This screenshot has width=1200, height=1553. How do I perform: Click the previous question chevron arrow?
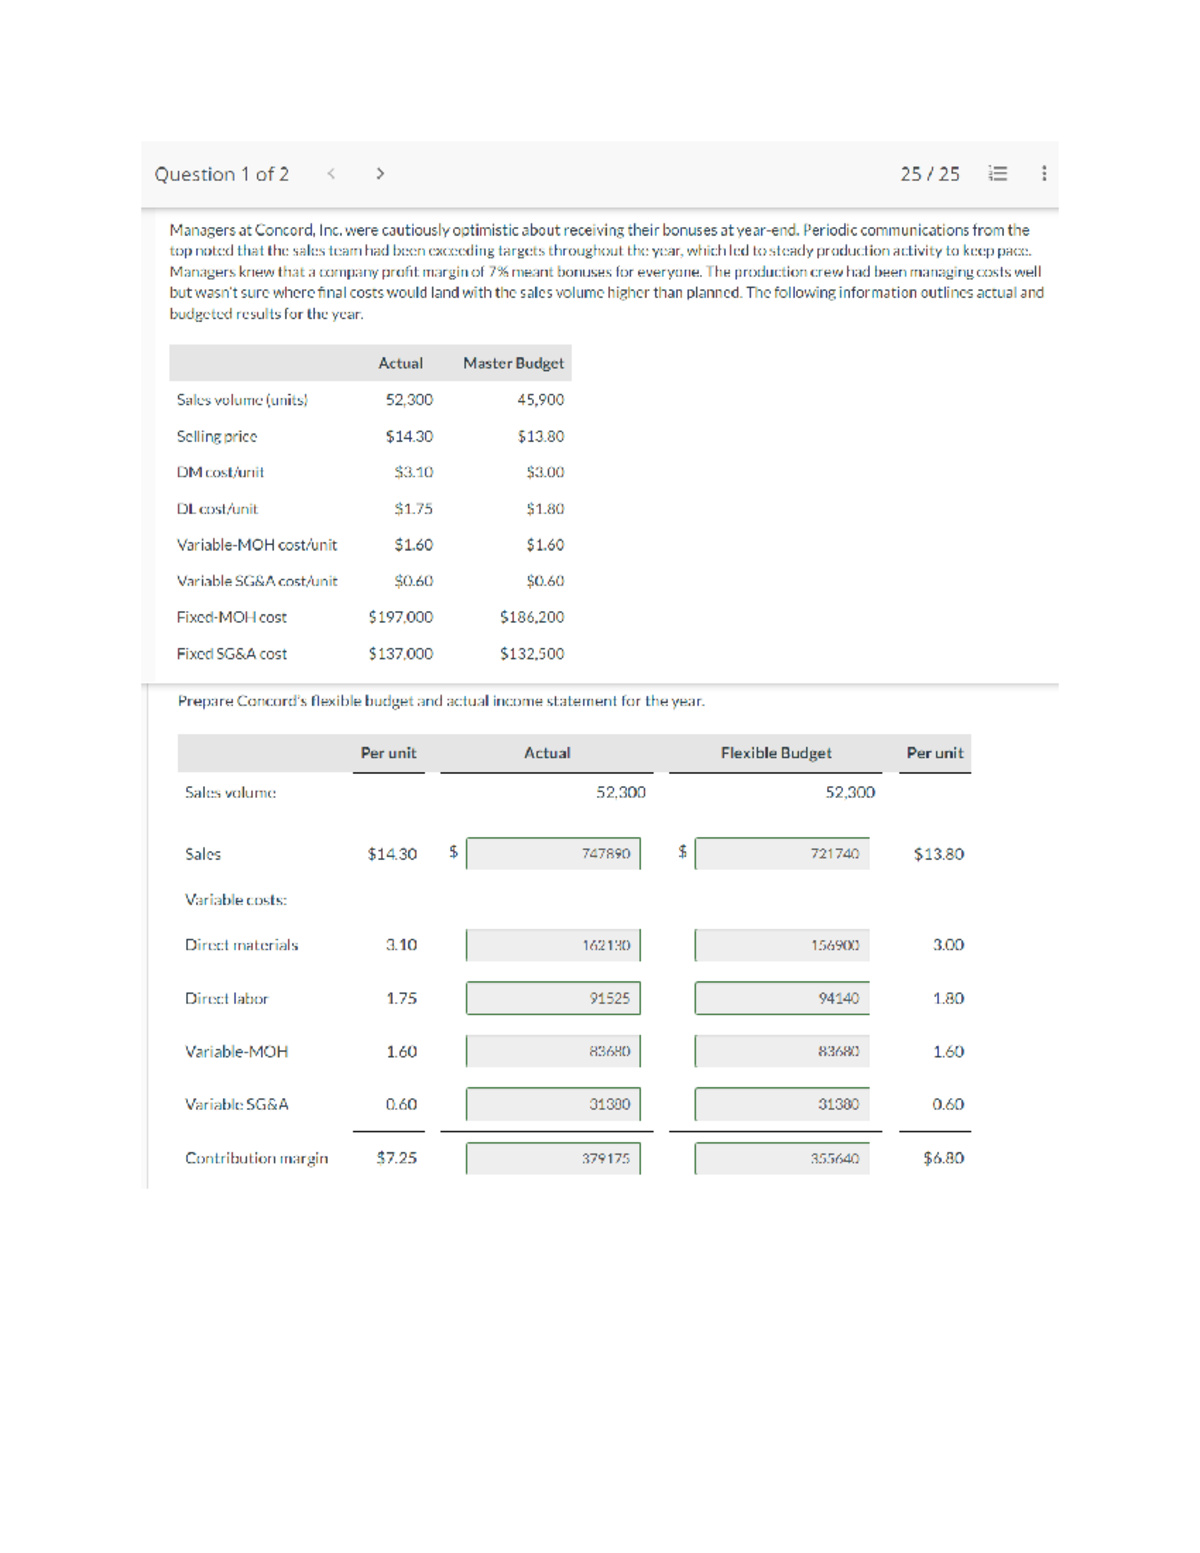coord(330,172)
